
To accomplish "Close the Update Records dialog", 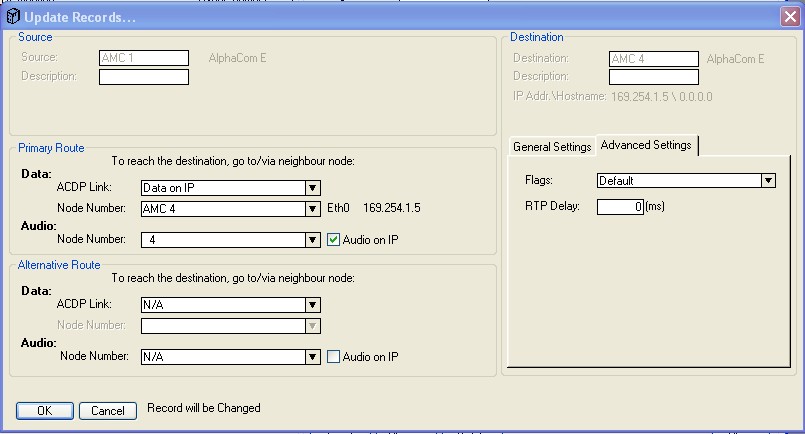I will tap(789, 15).
